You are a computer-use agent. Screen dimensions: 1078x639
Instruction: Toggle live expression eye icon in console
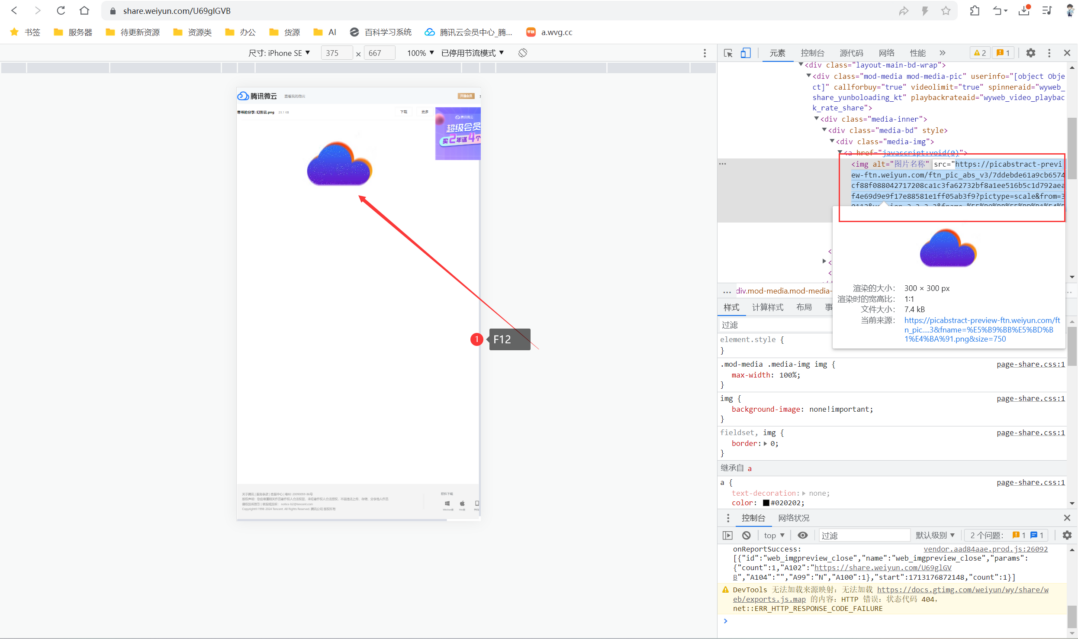(802, 535)
